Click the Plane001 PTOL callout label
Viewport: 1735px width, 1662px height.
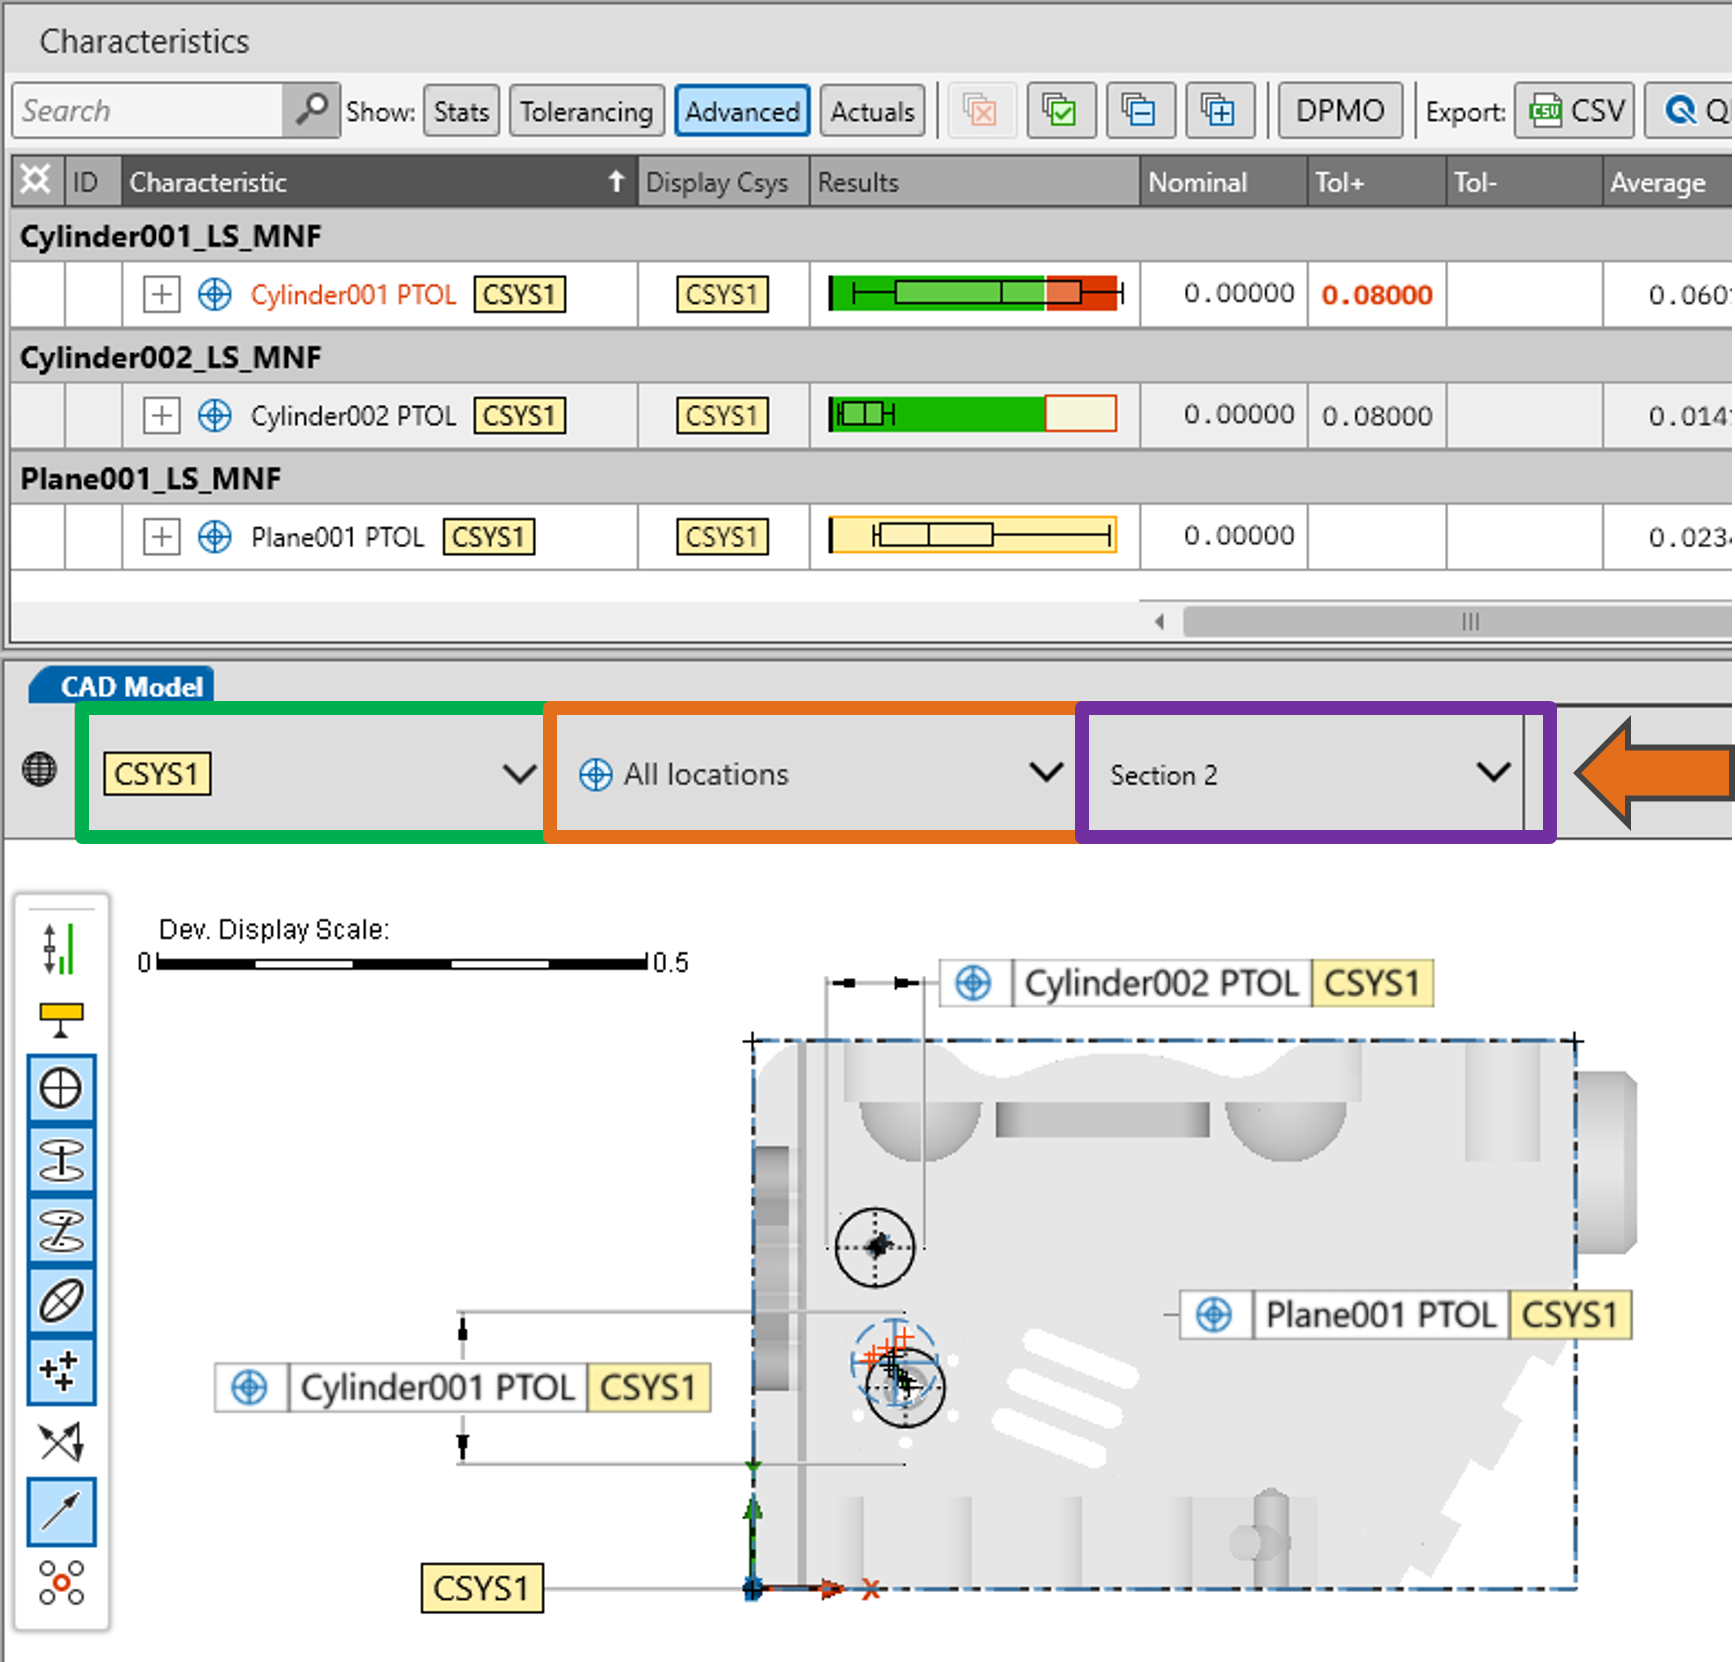click(x=1405, y=1314)
